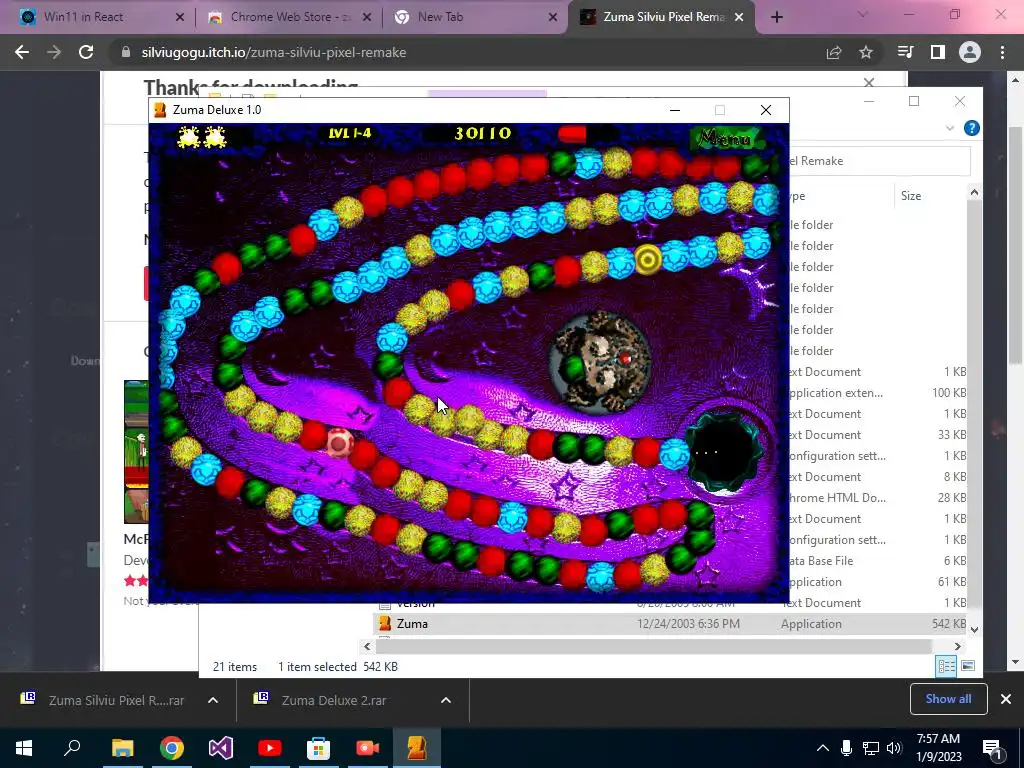Open File Explorer from taskbar
The width and height of the screenshot is (1024, 768).
pos(122,748)
